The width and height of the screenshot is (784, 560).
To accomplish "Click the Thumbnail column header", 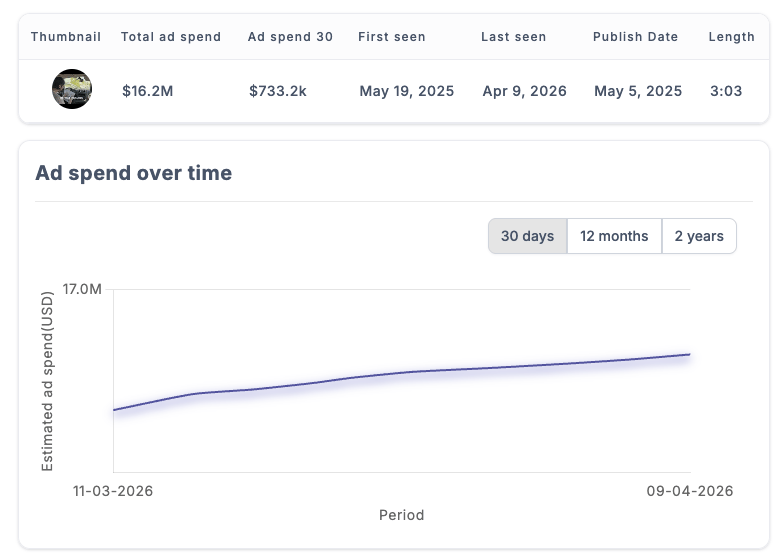I will click(66, 37).
